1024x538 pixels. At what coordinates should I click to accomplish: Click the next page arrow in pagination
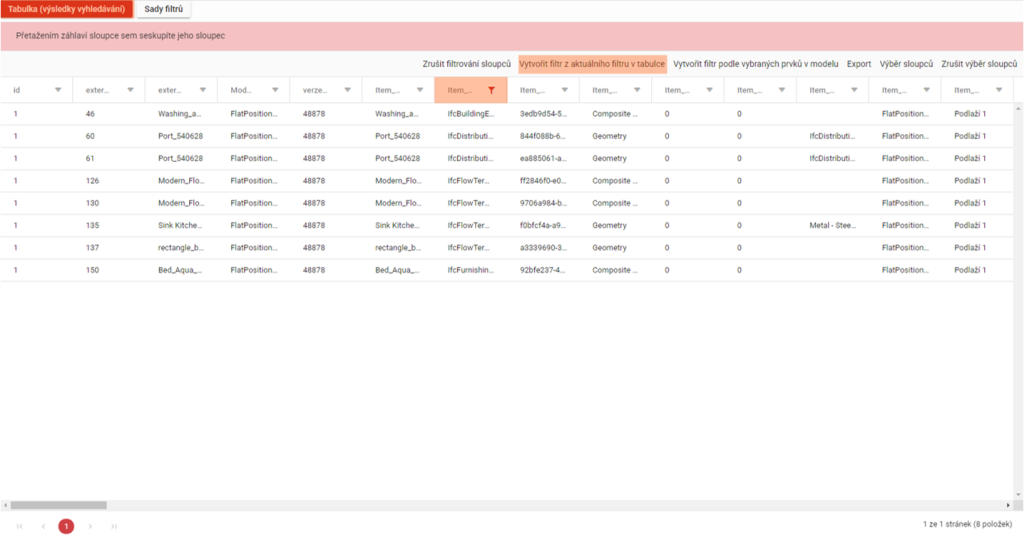tap(90, 526)
